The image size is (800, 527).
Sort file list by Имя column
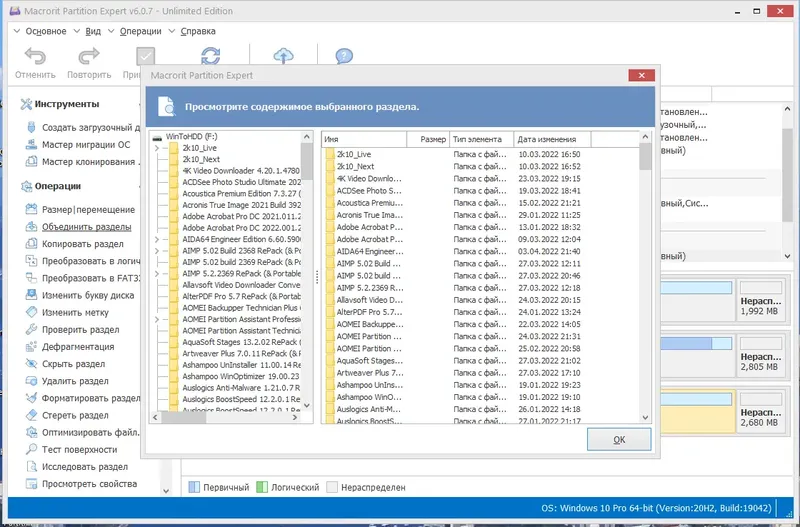364,139
